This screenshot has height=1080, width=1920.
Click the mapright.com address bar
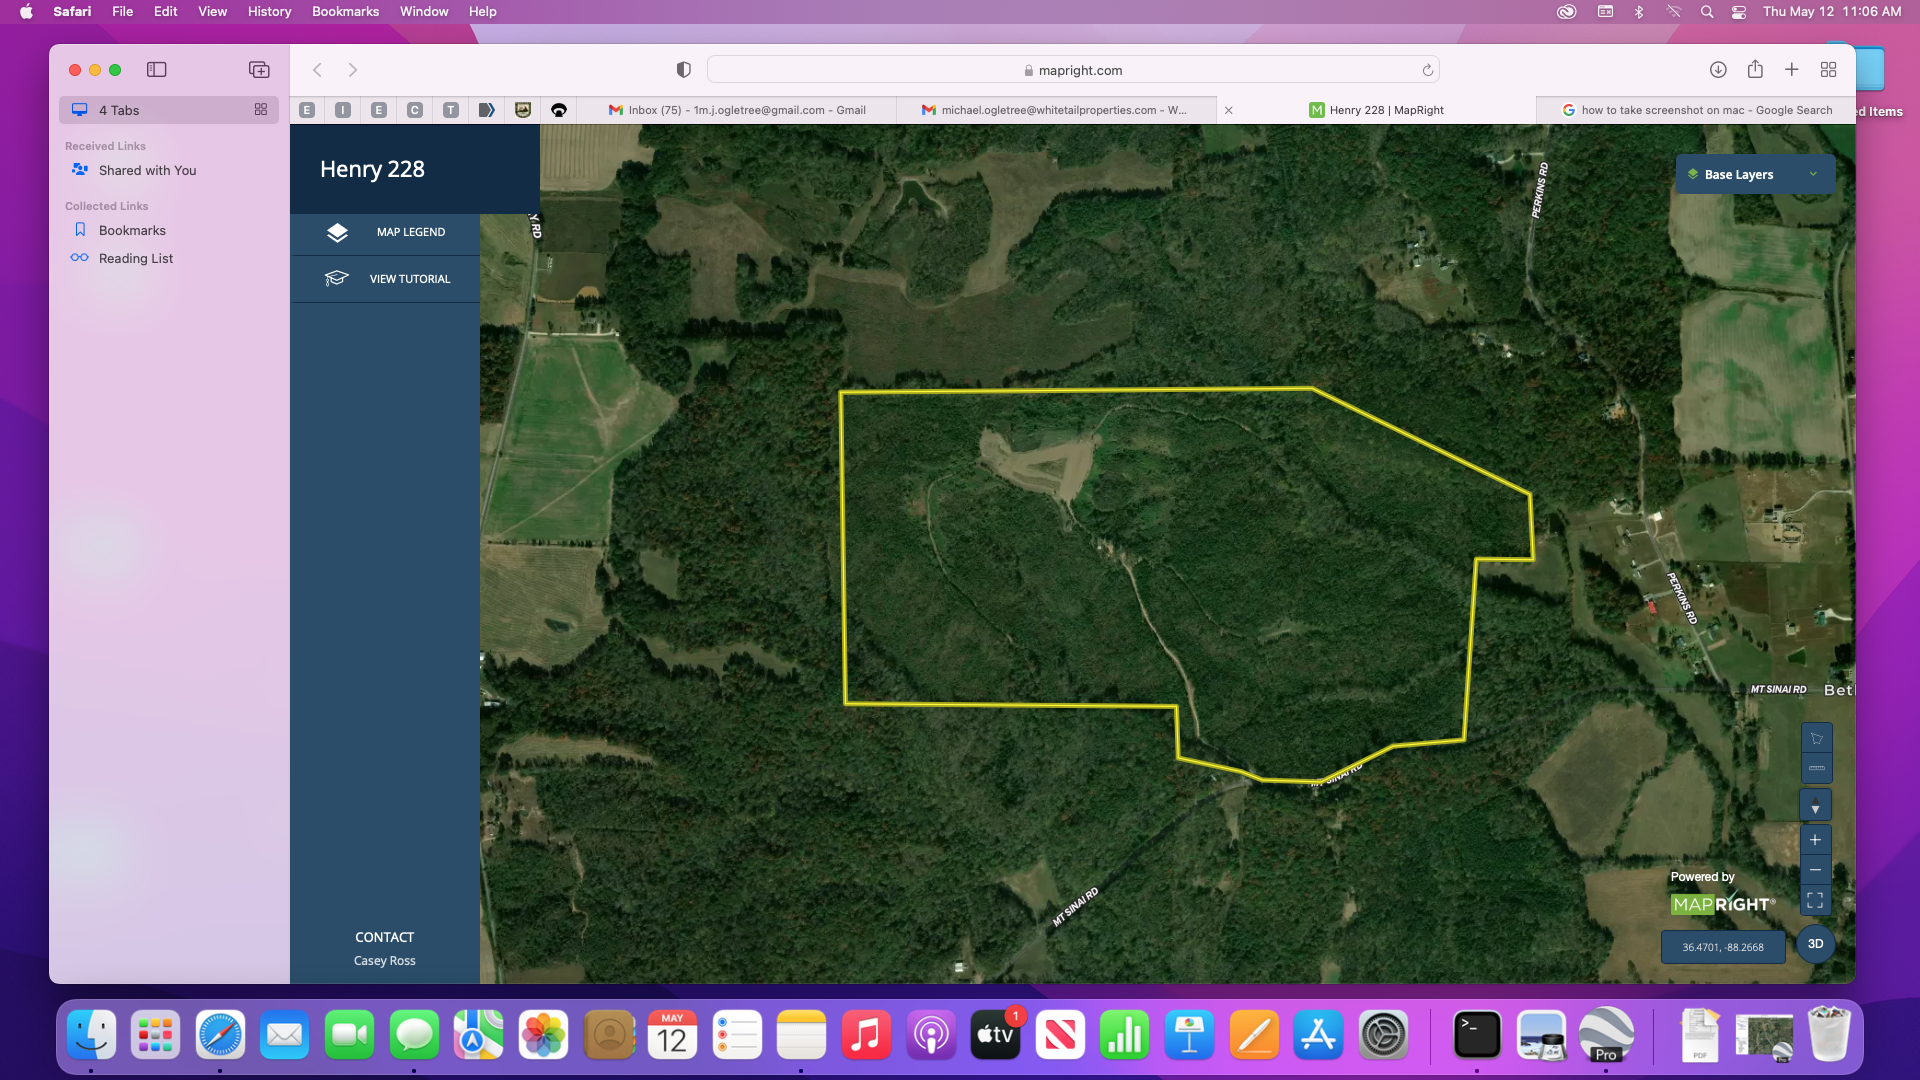[1072, 70]
